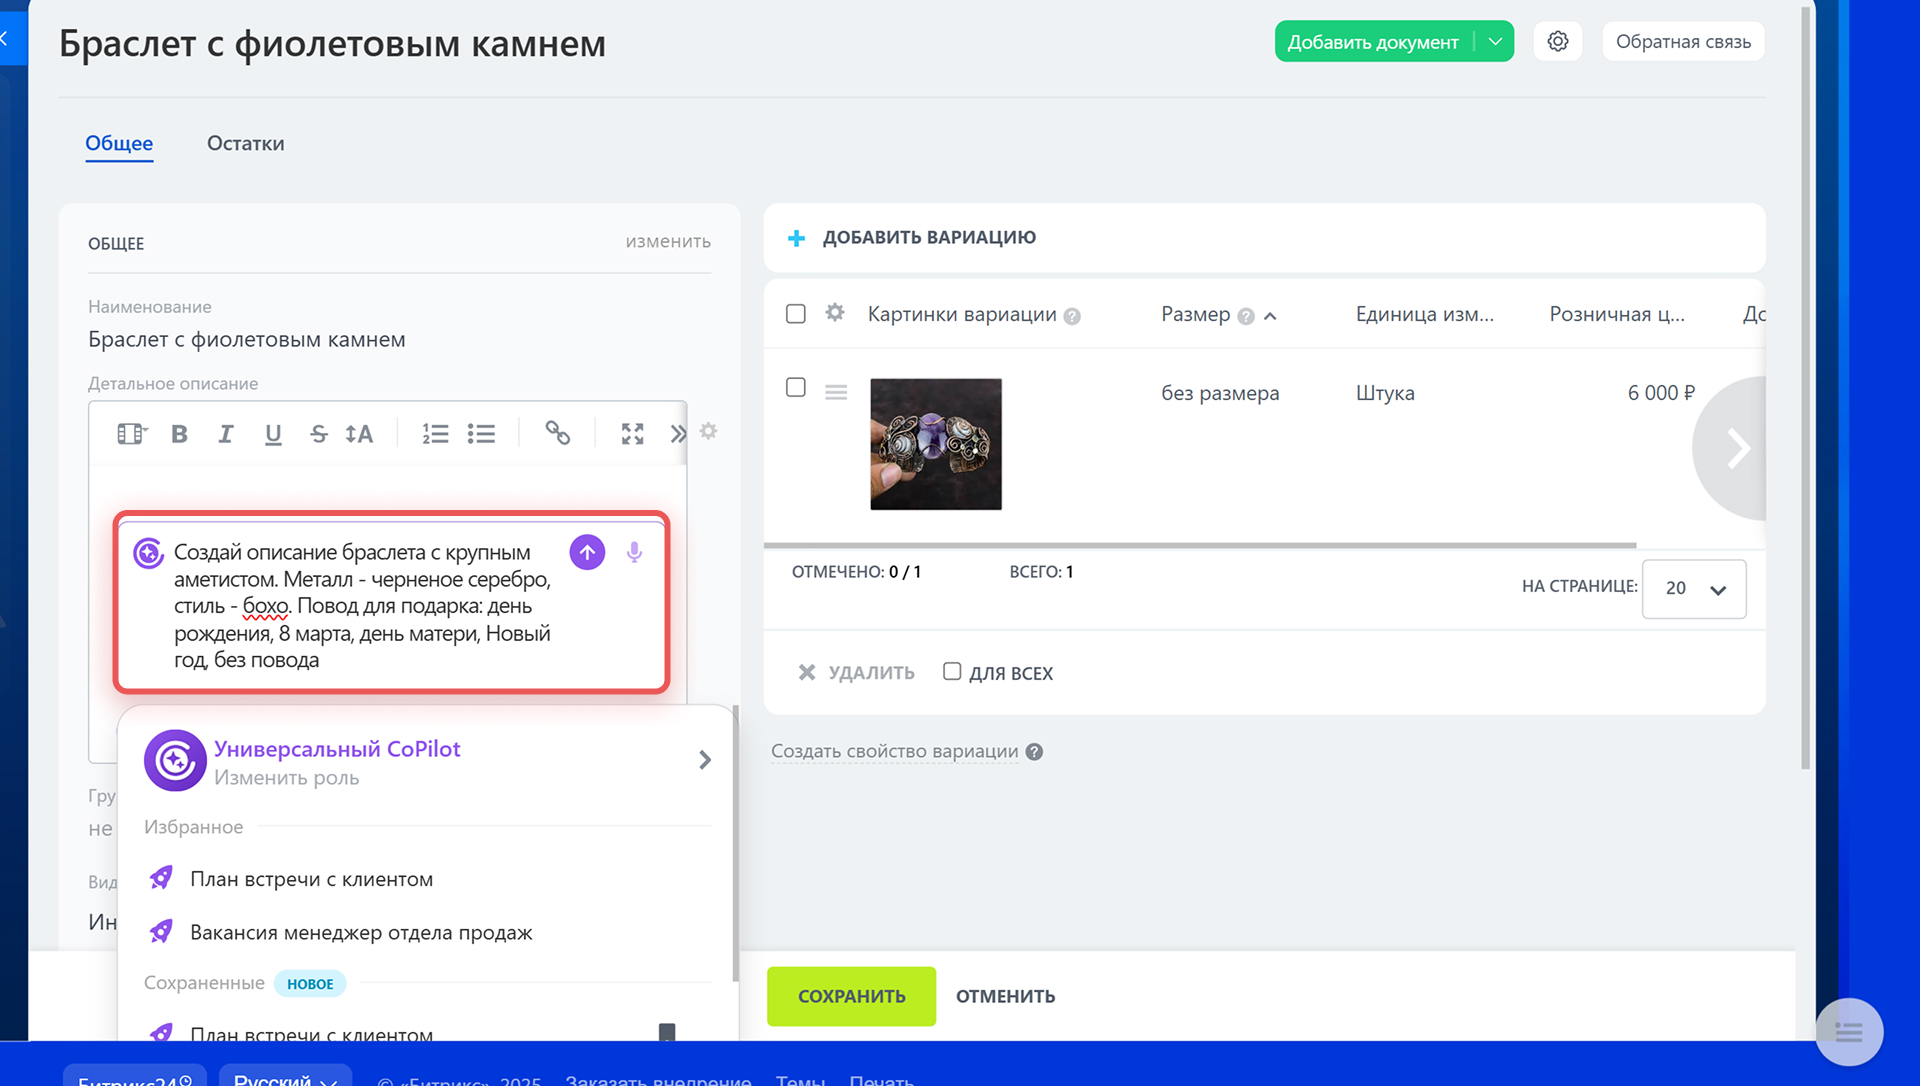
Task: Open the items-per-page dropdown showing 20
Action: pyautogui.click(x=1694, y=588)
